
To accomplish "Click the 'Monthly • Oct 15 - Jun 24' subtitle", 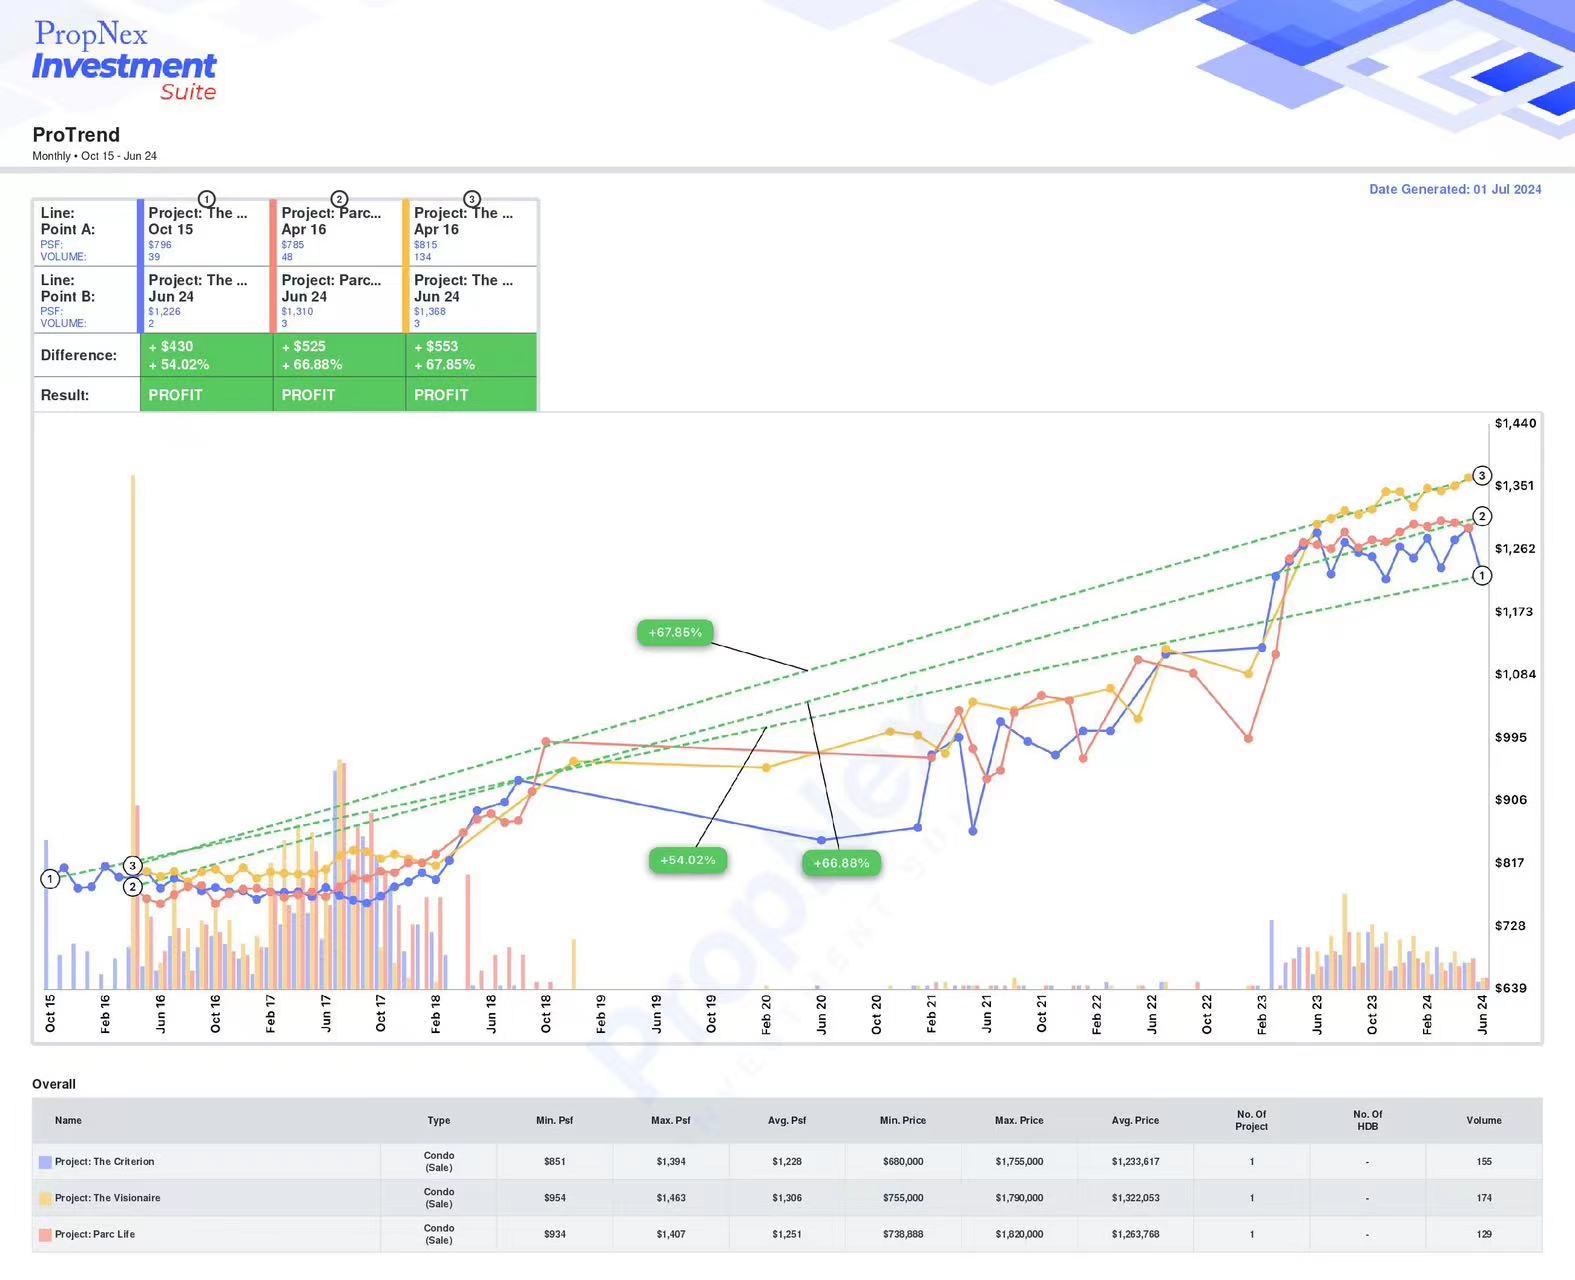I will point(94,156).
